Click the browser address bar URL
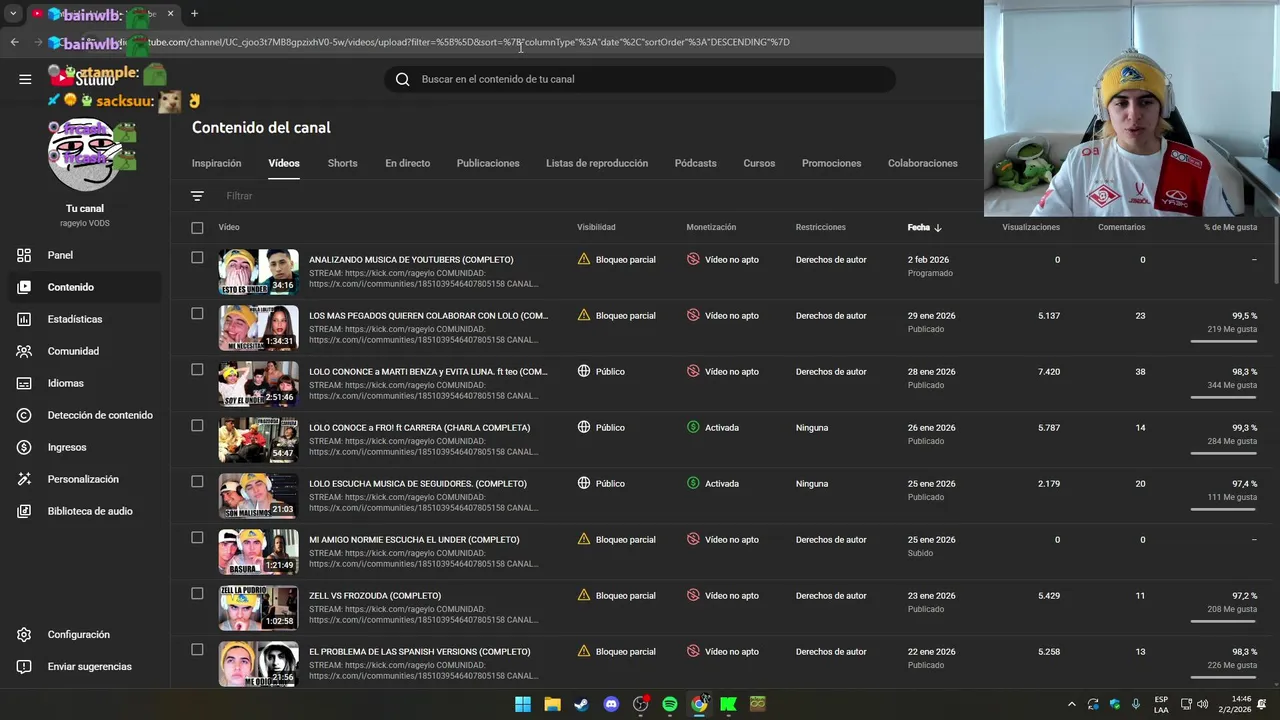This screenshot has width=1280, height=720. 470,42
